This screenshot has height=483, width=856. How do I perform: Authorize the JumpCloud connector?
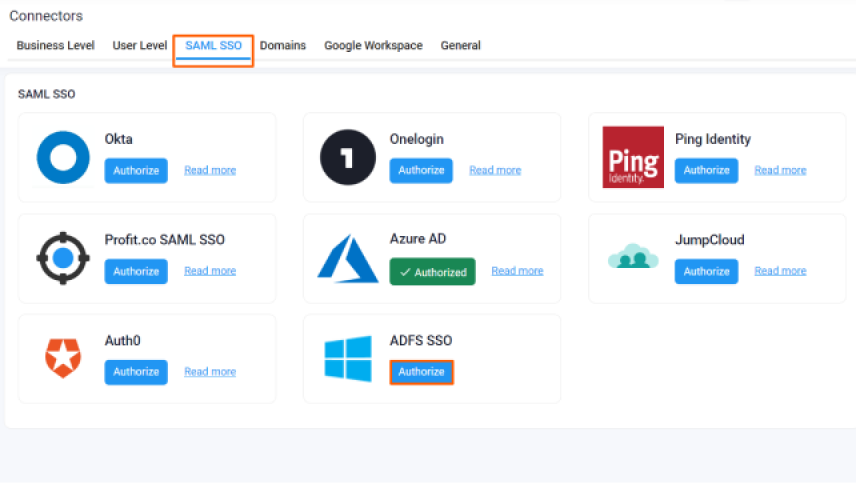tap(706, 271)
